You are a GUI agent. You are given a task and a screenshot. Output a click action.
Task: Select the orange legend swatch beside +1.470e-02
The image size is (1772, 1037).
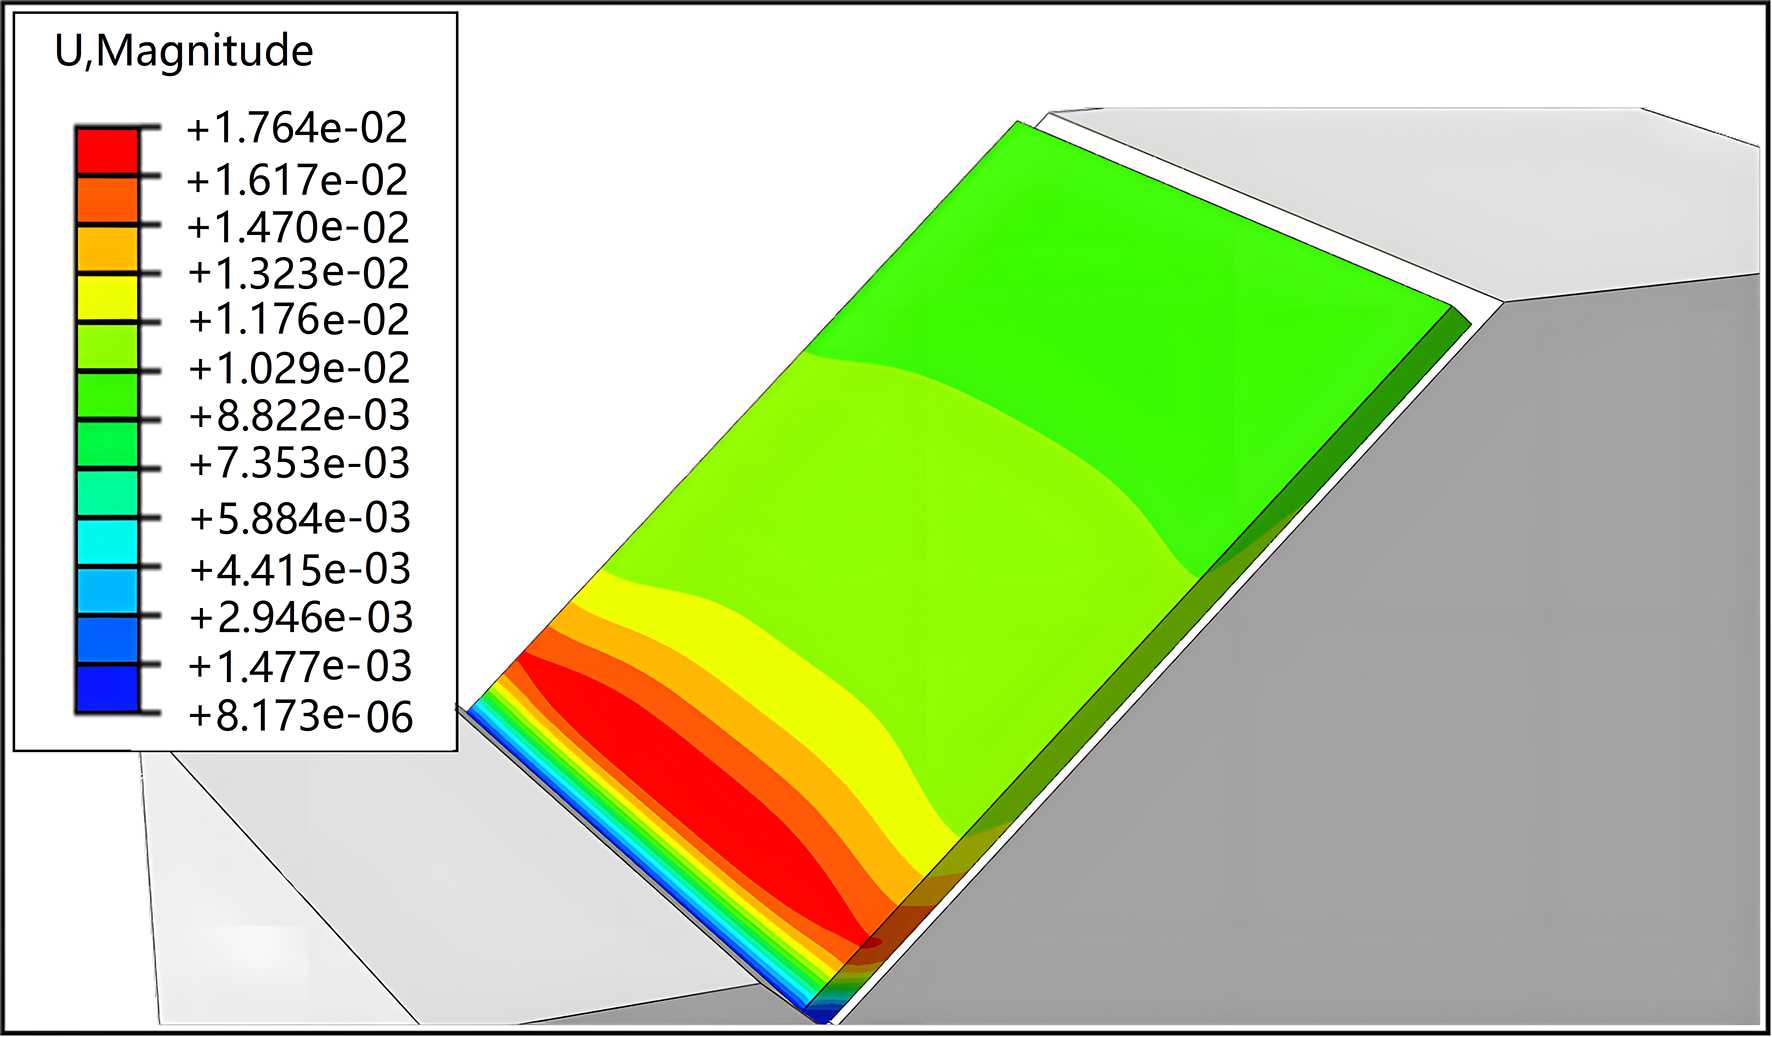[x=107, y=248]
